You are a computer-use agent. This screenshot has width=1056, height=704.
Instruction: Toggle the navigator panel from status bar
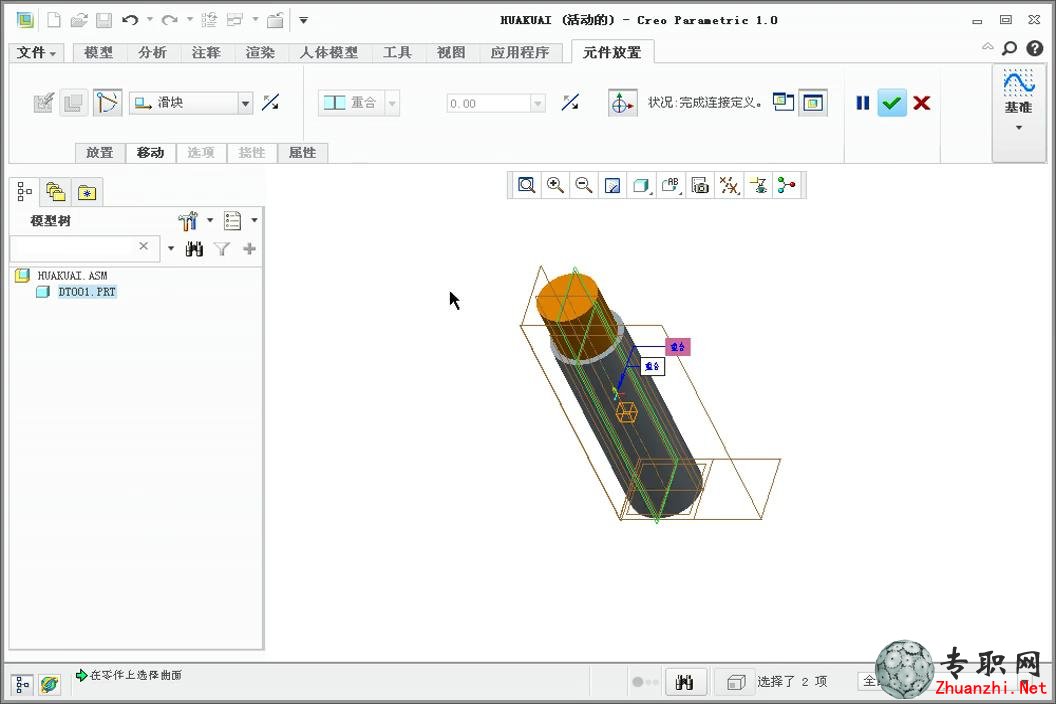22,684
